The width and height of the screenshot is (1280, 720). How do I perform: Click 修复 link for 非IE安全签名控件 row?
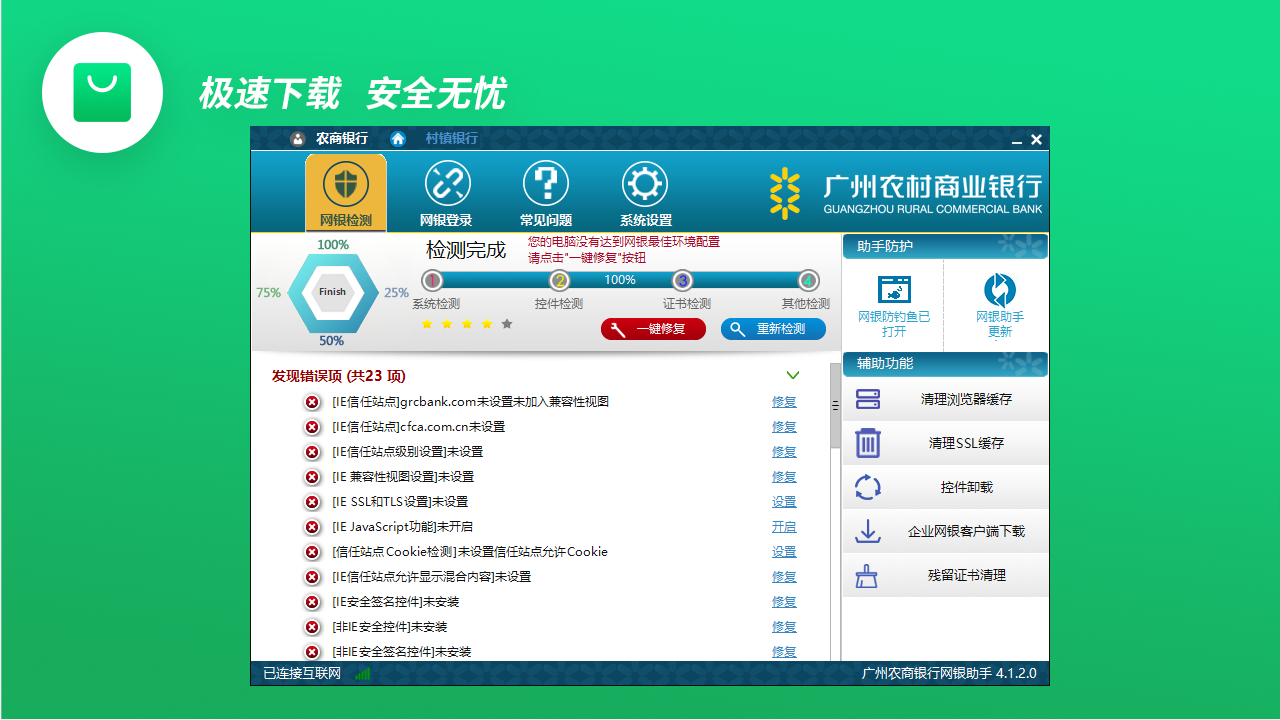click(784, 652)
